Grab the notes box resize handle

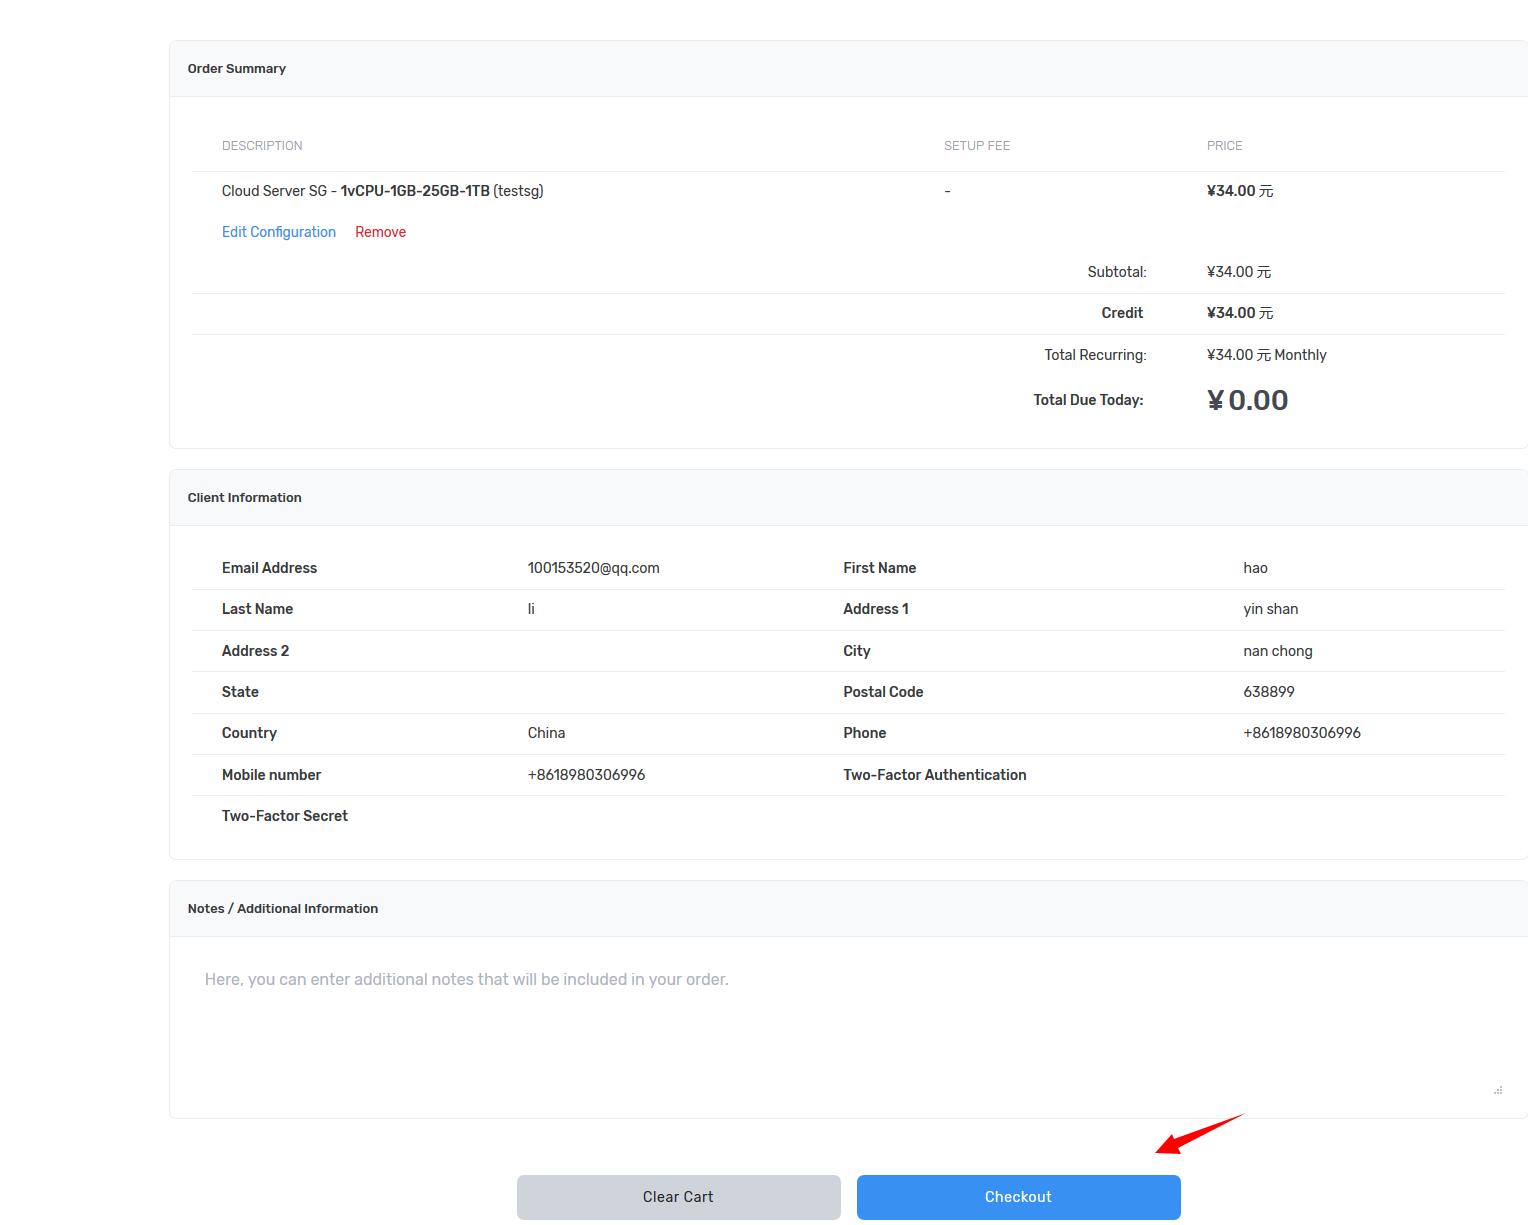[x=1497, y=1090]
